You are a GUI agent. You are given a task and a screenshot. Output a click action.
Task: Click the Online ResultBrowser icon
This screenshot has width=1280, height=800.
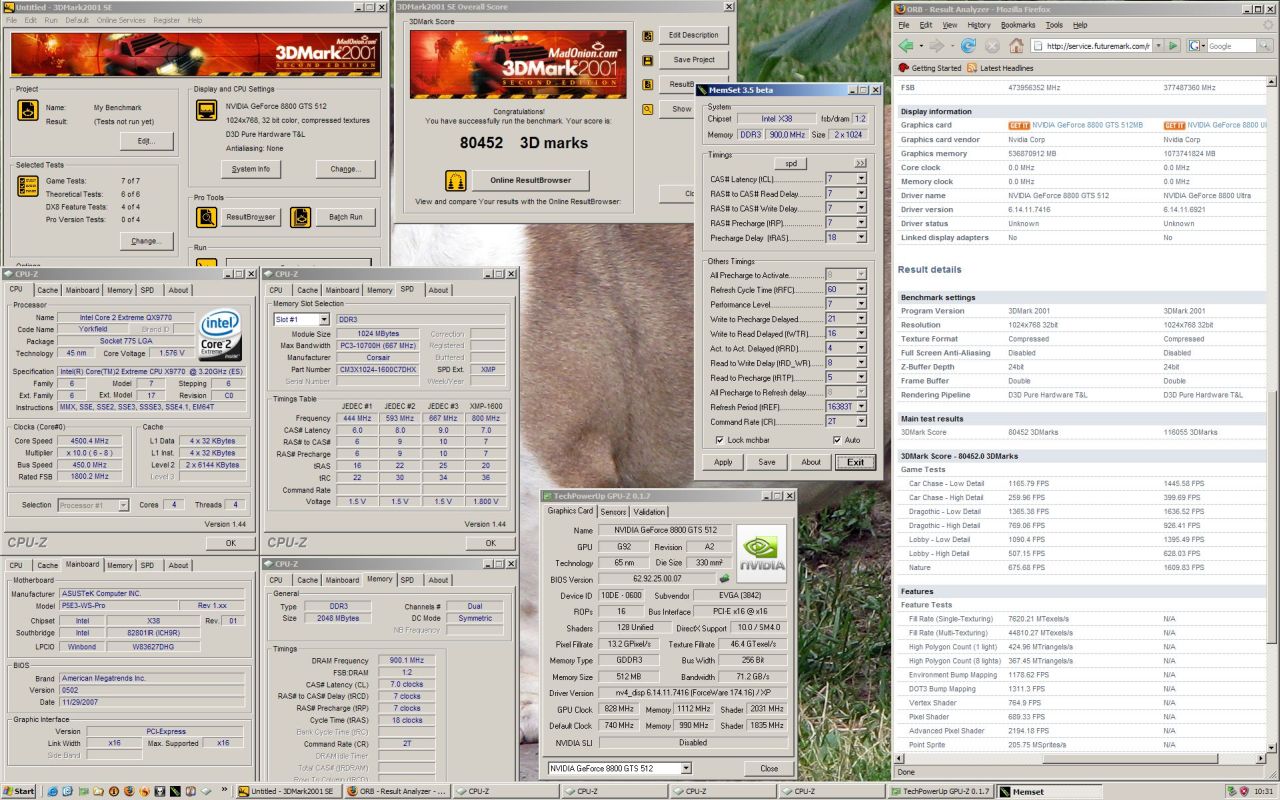[x=456, y=181]
